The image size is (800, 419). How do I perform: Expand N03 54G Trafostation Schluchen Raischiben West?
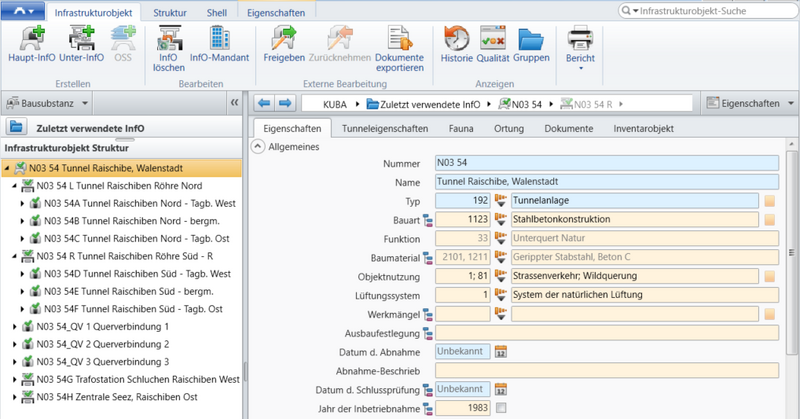[x=14, y=380]
